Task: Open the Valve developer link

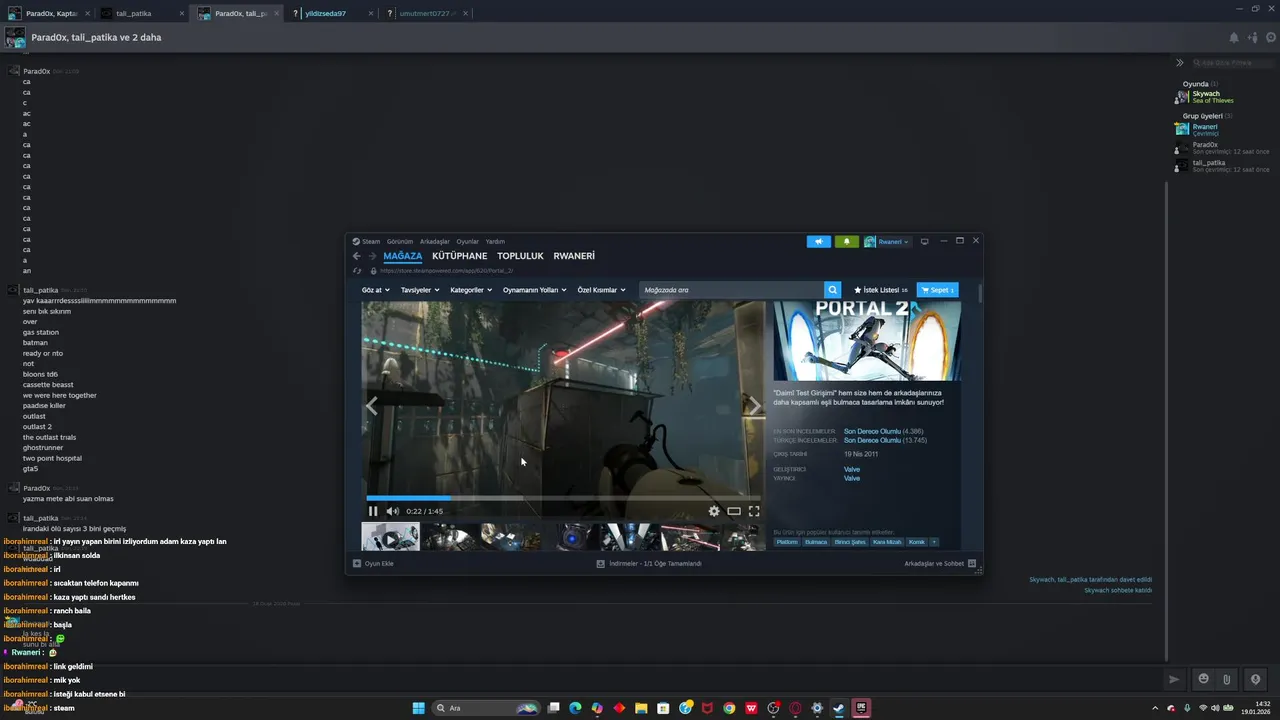Action: [x=852, y=469]
